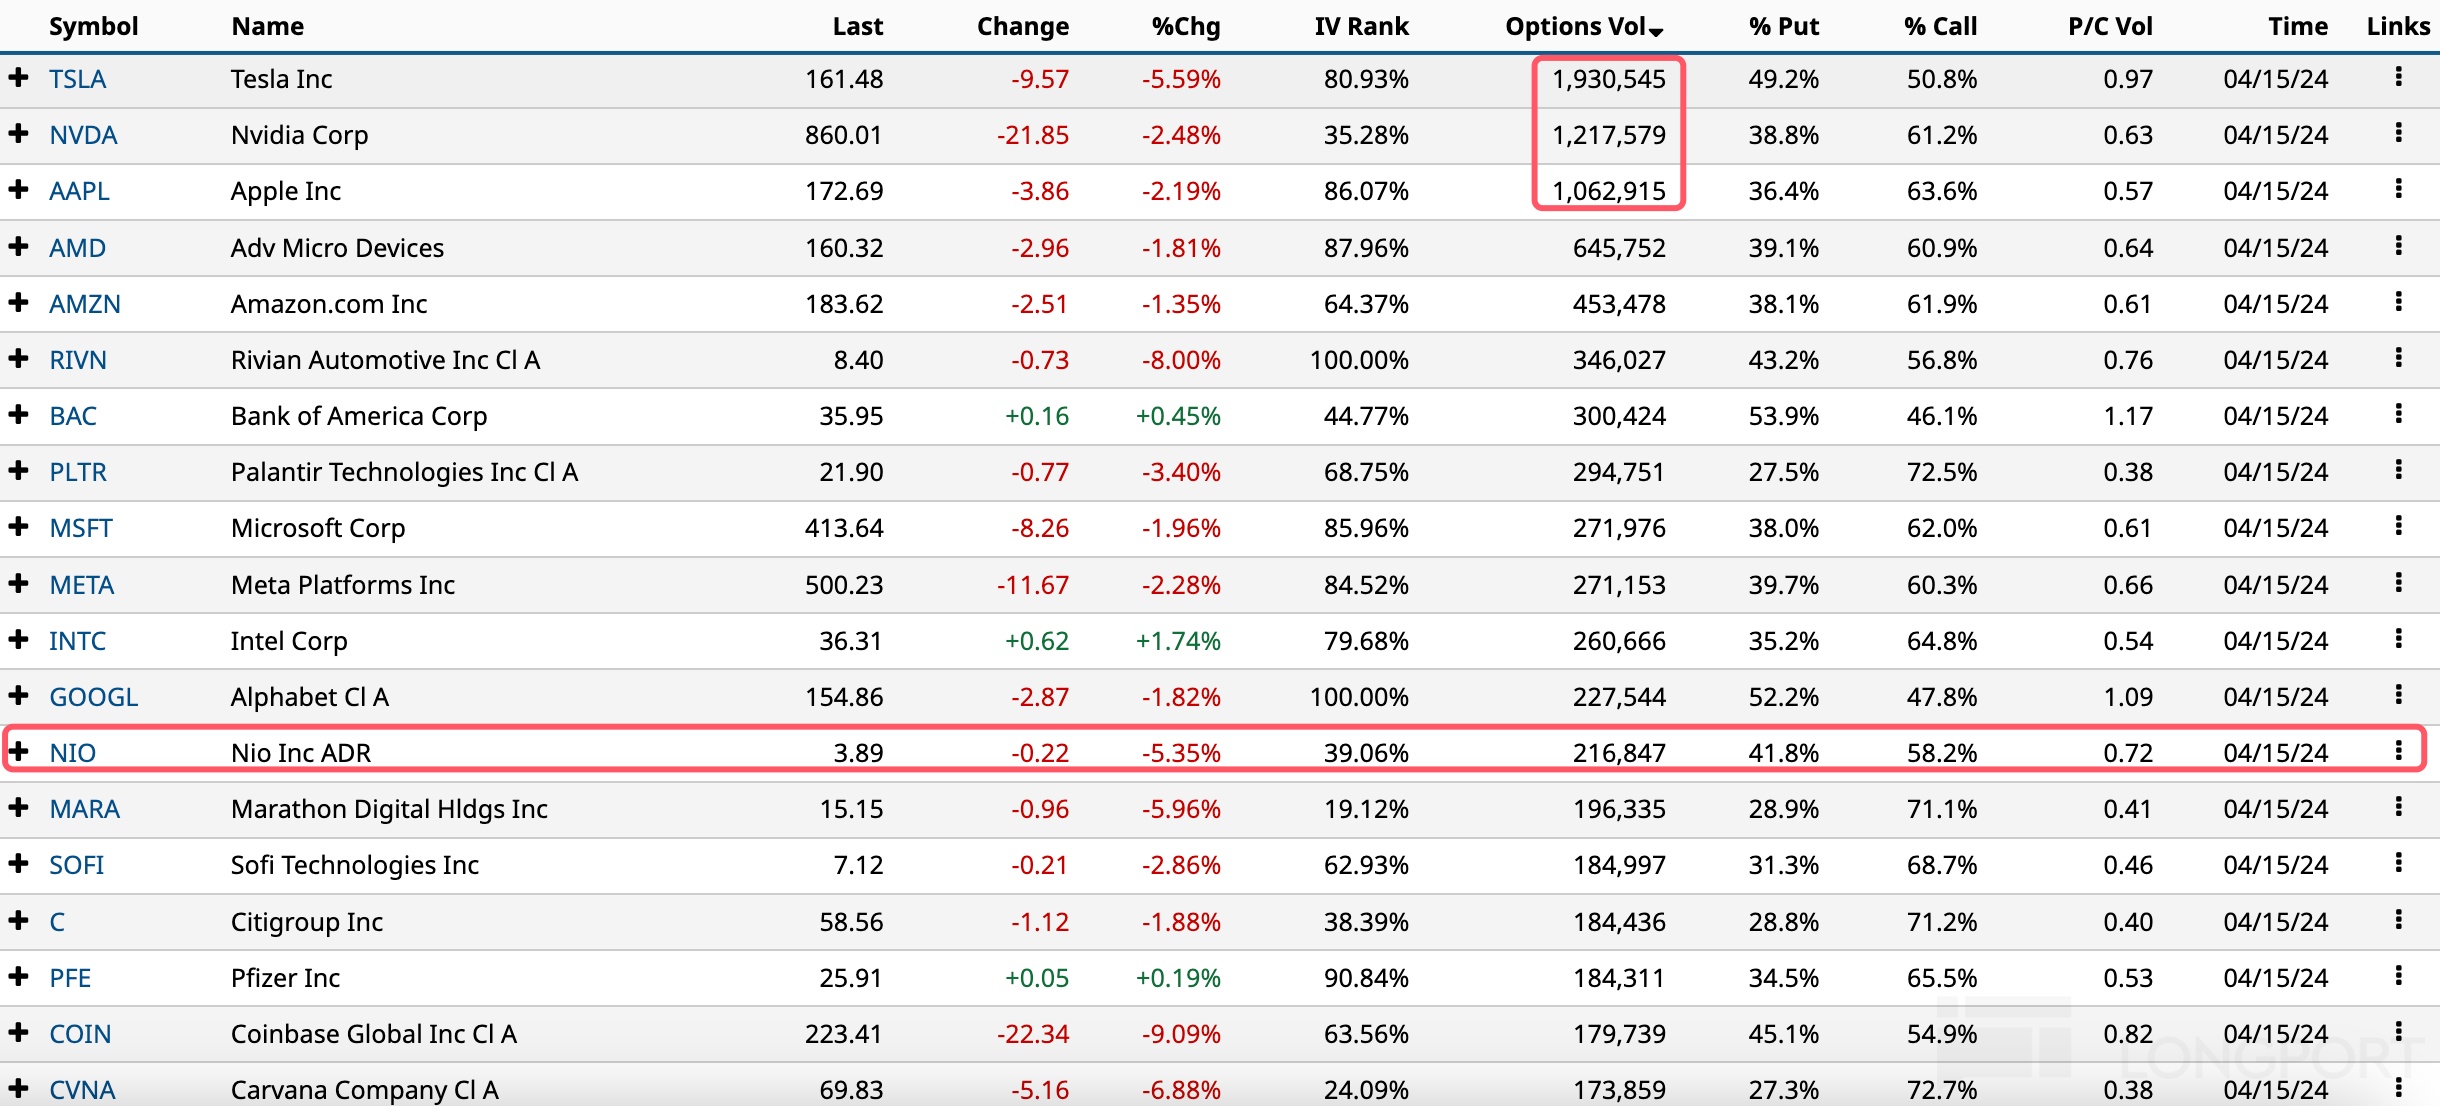Screen dimensions: 2440x1106
Task: Expand the META row plus sign
Action: point(18,583)
